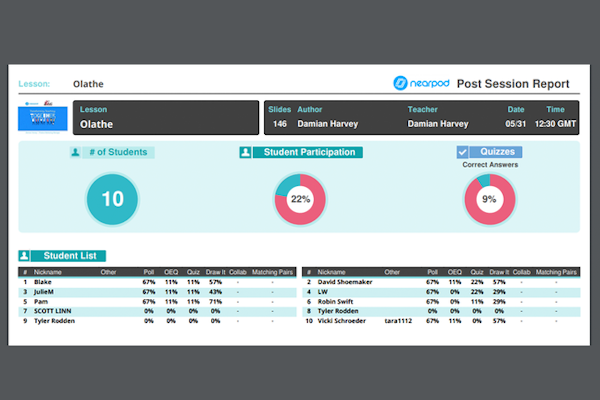Select the Student Participation header label

pos(307,153)
